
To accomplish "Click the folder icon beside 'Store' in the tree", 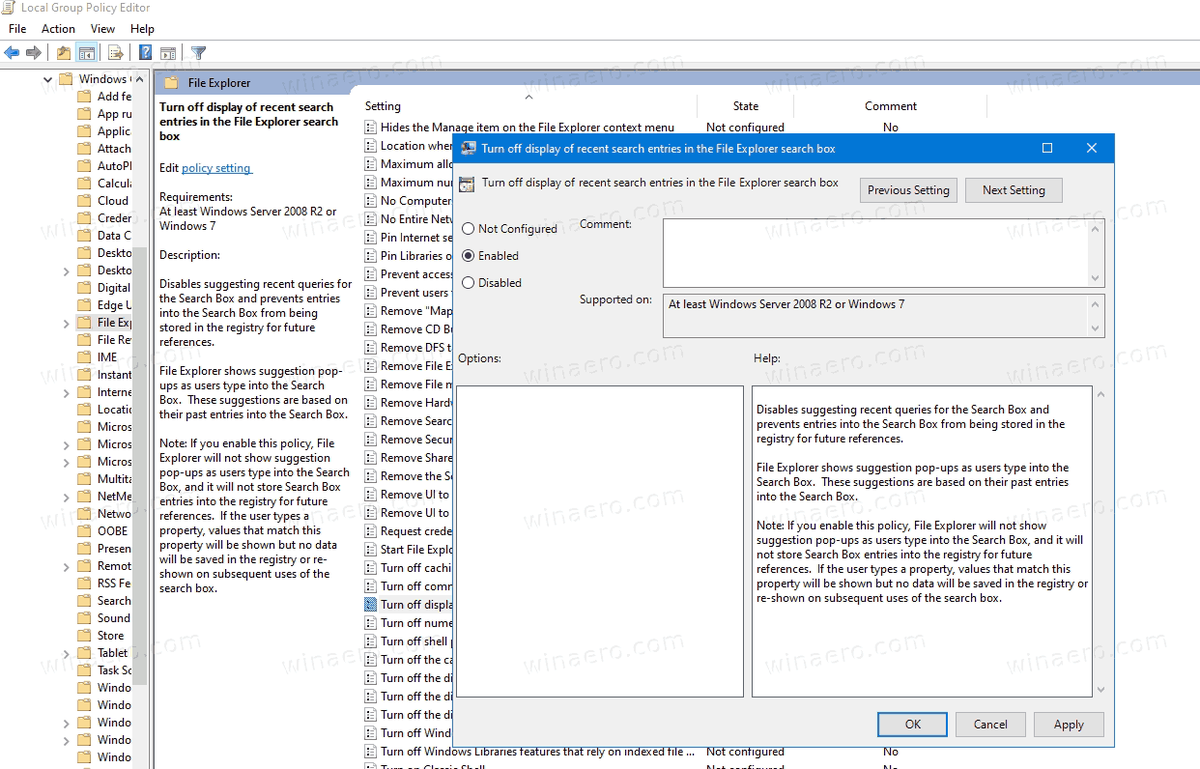I will (85, 635).
